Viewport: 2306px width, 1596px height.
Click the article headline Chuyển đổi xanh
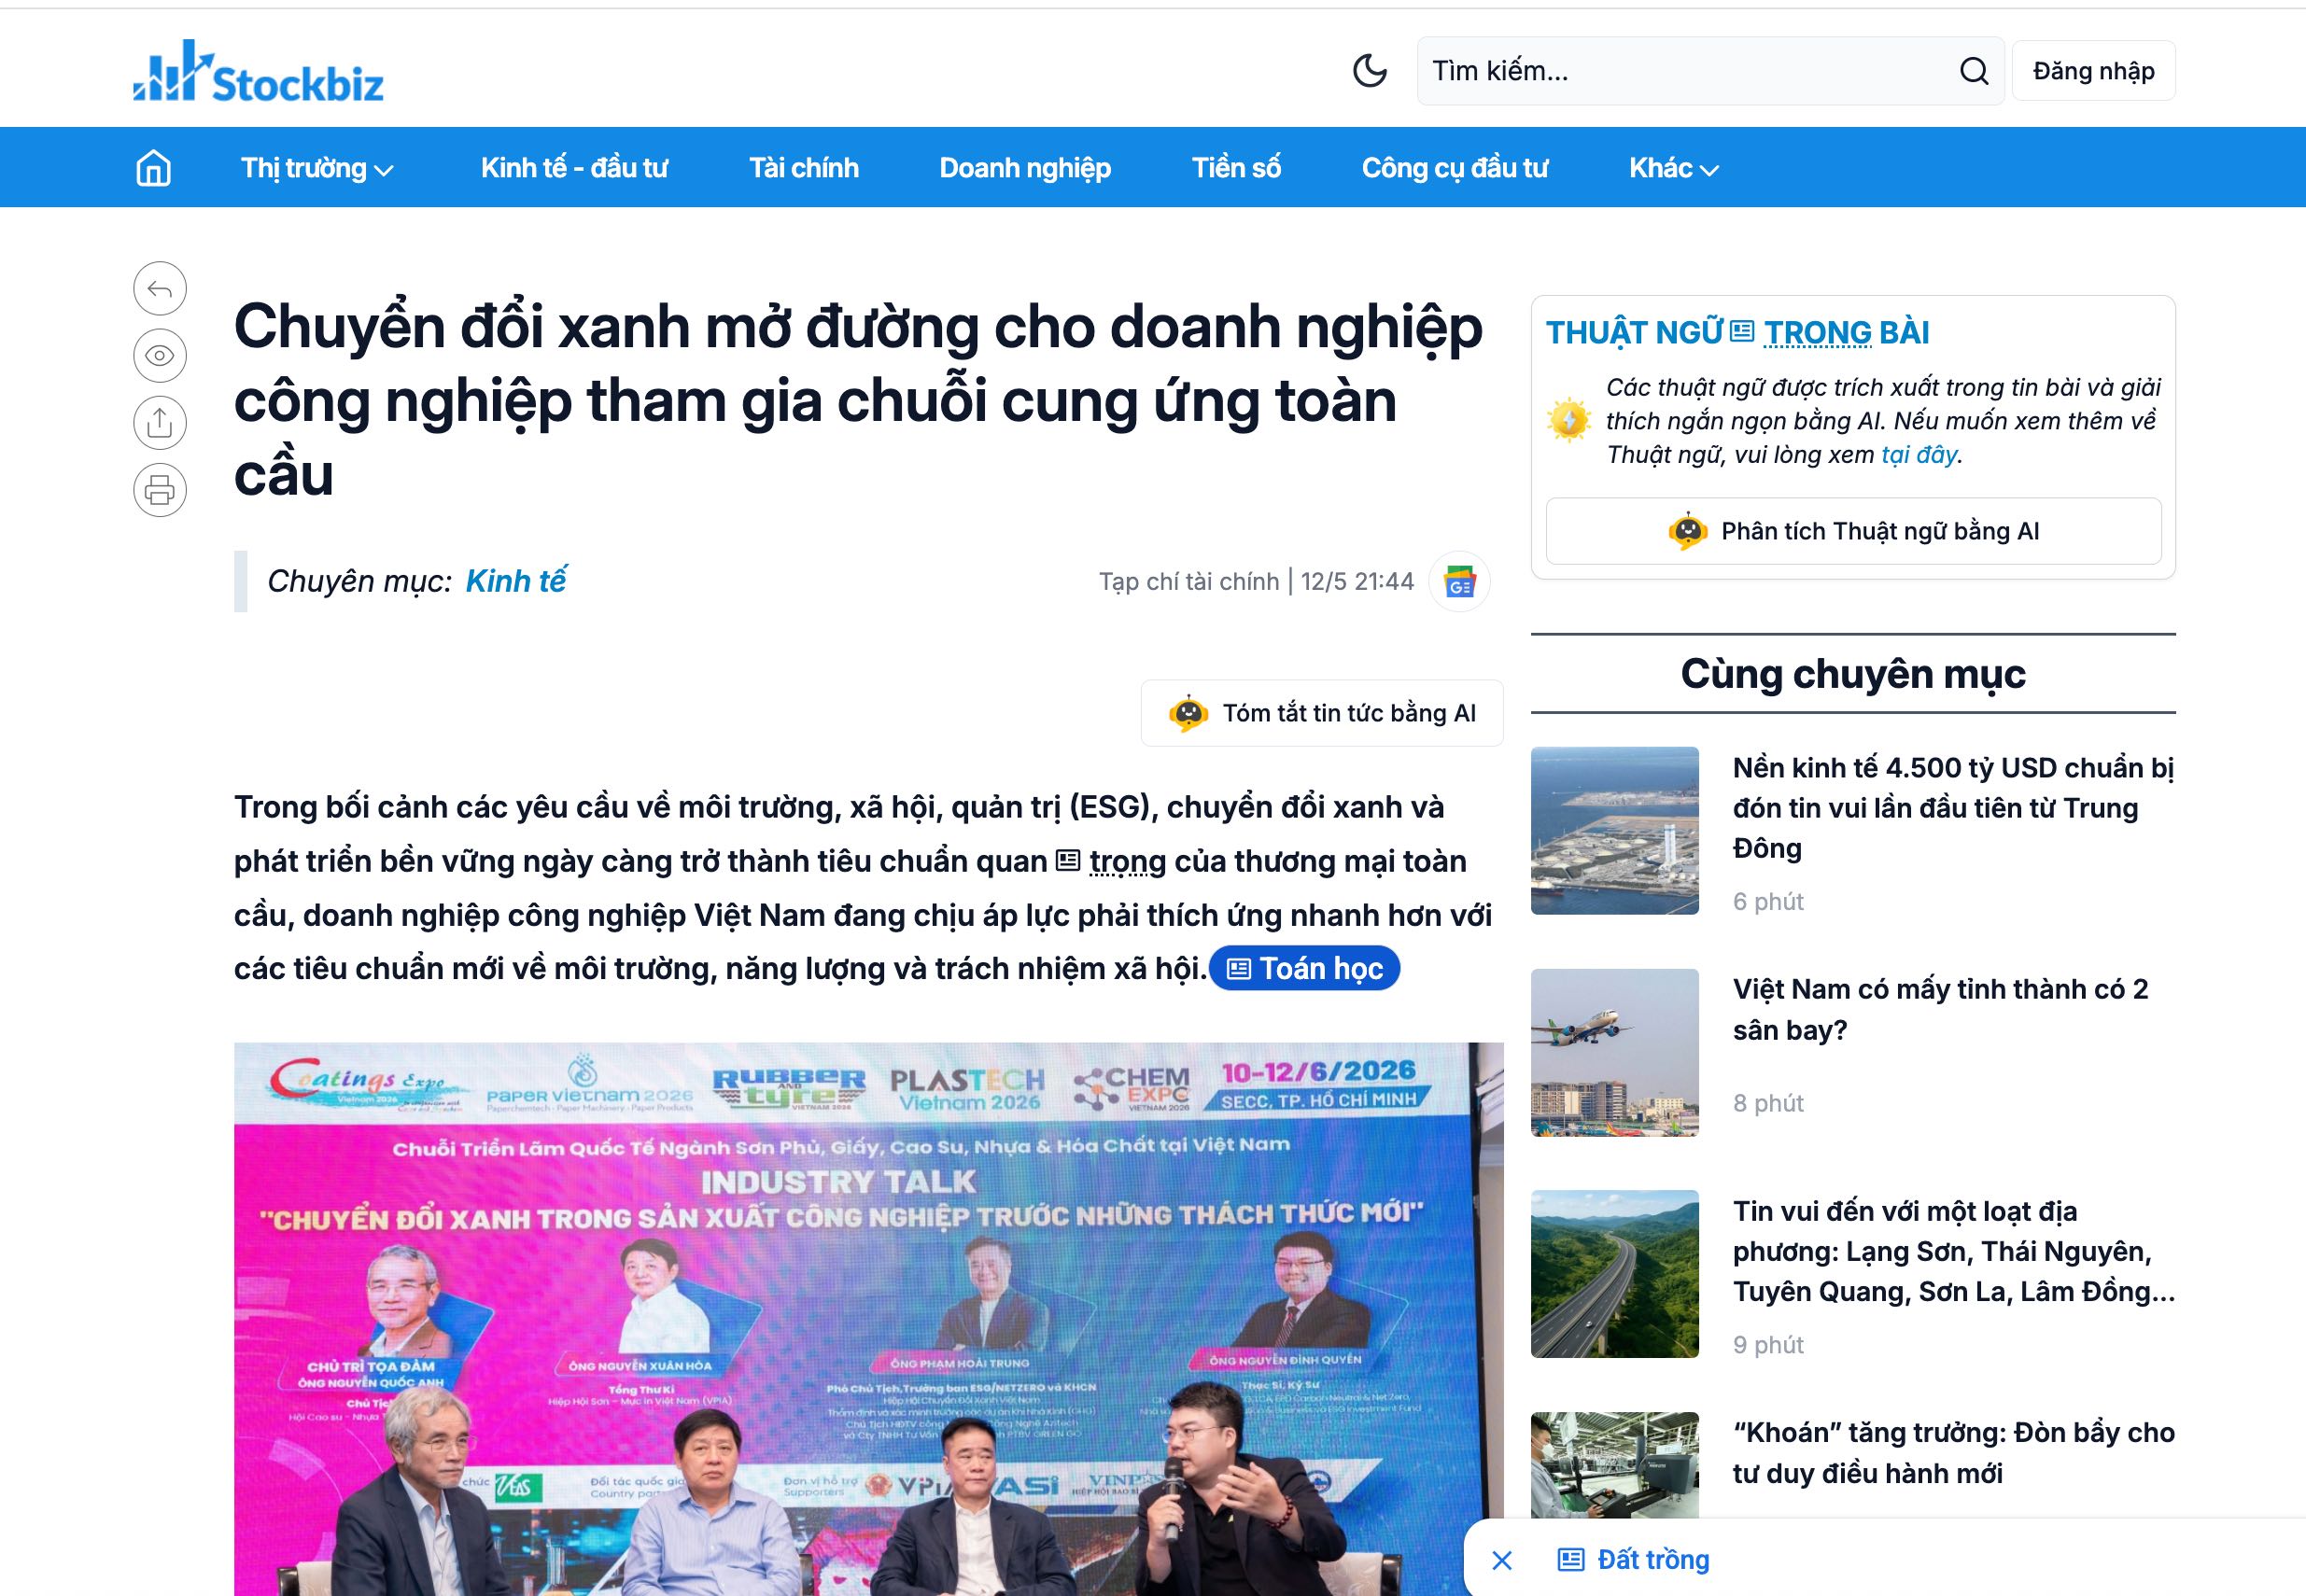[x=858, y=400]
